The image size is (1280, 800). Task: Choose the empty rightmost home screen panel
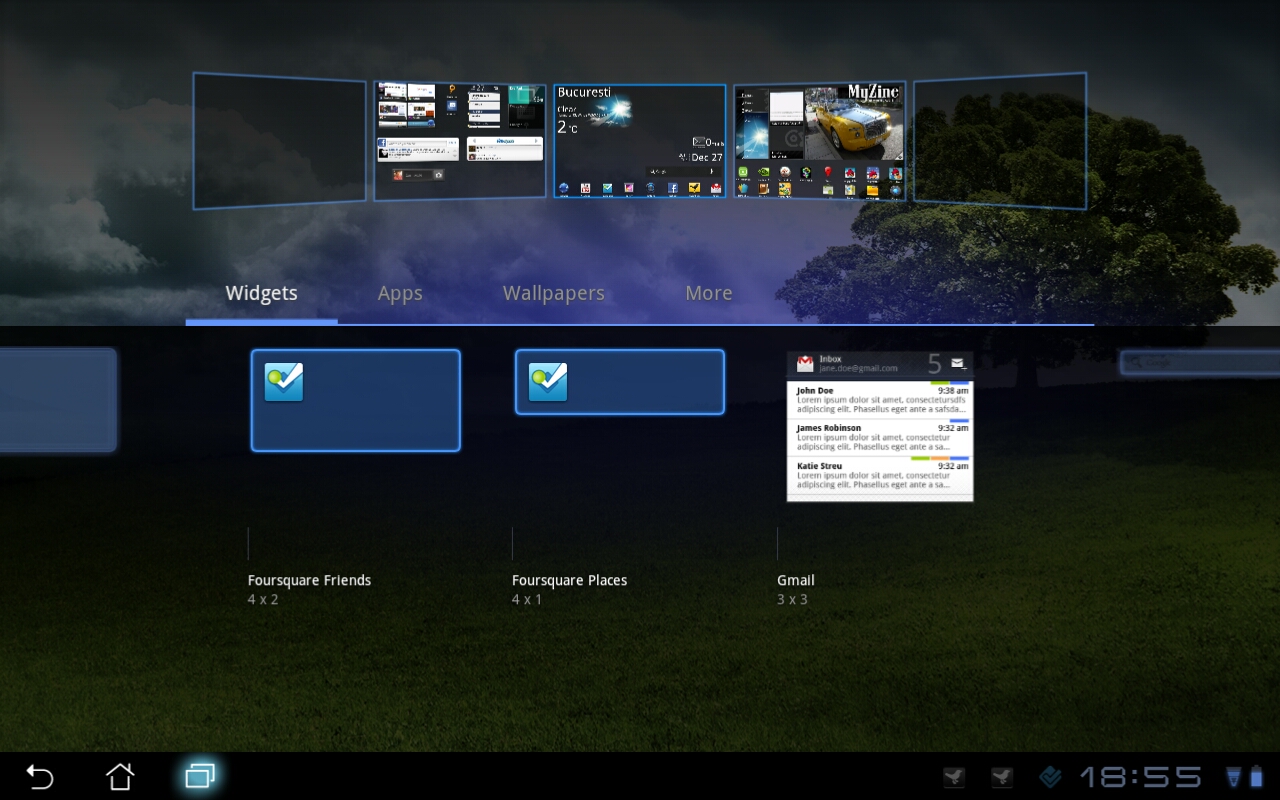(1000, 141)
